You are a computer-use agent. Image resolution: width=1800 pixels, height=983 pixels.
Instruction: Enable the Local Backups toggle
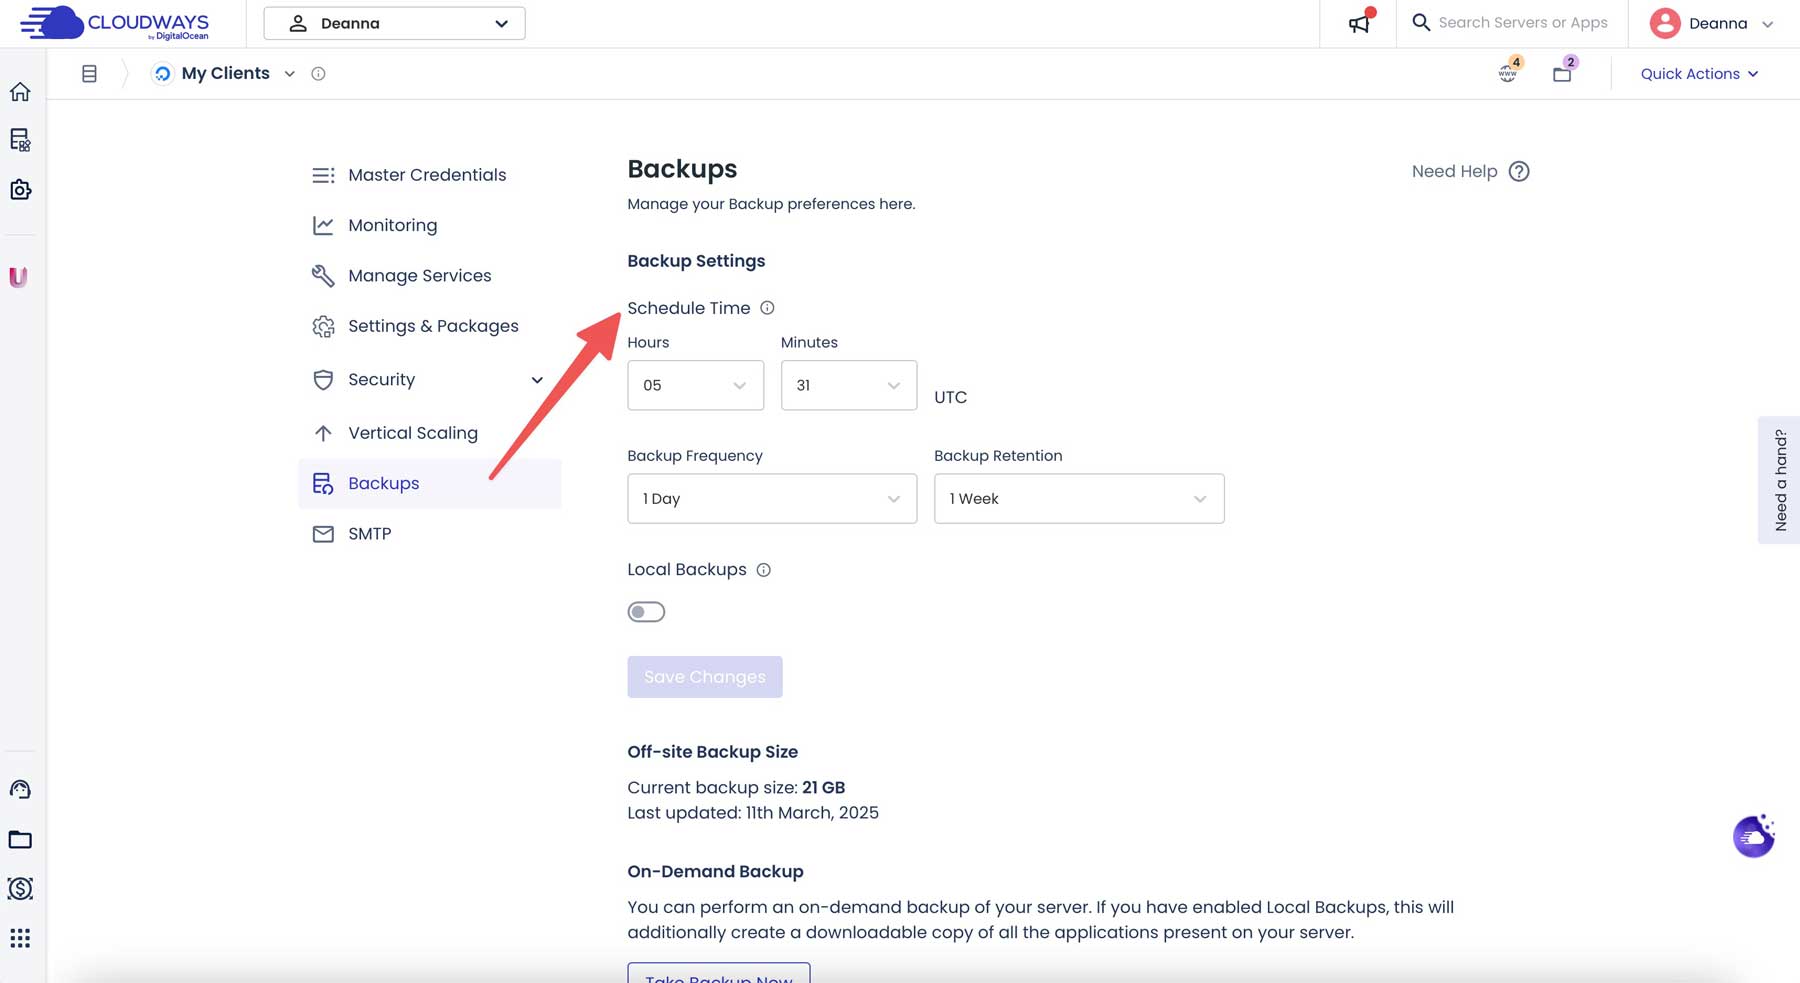click(x=646, y=611)
